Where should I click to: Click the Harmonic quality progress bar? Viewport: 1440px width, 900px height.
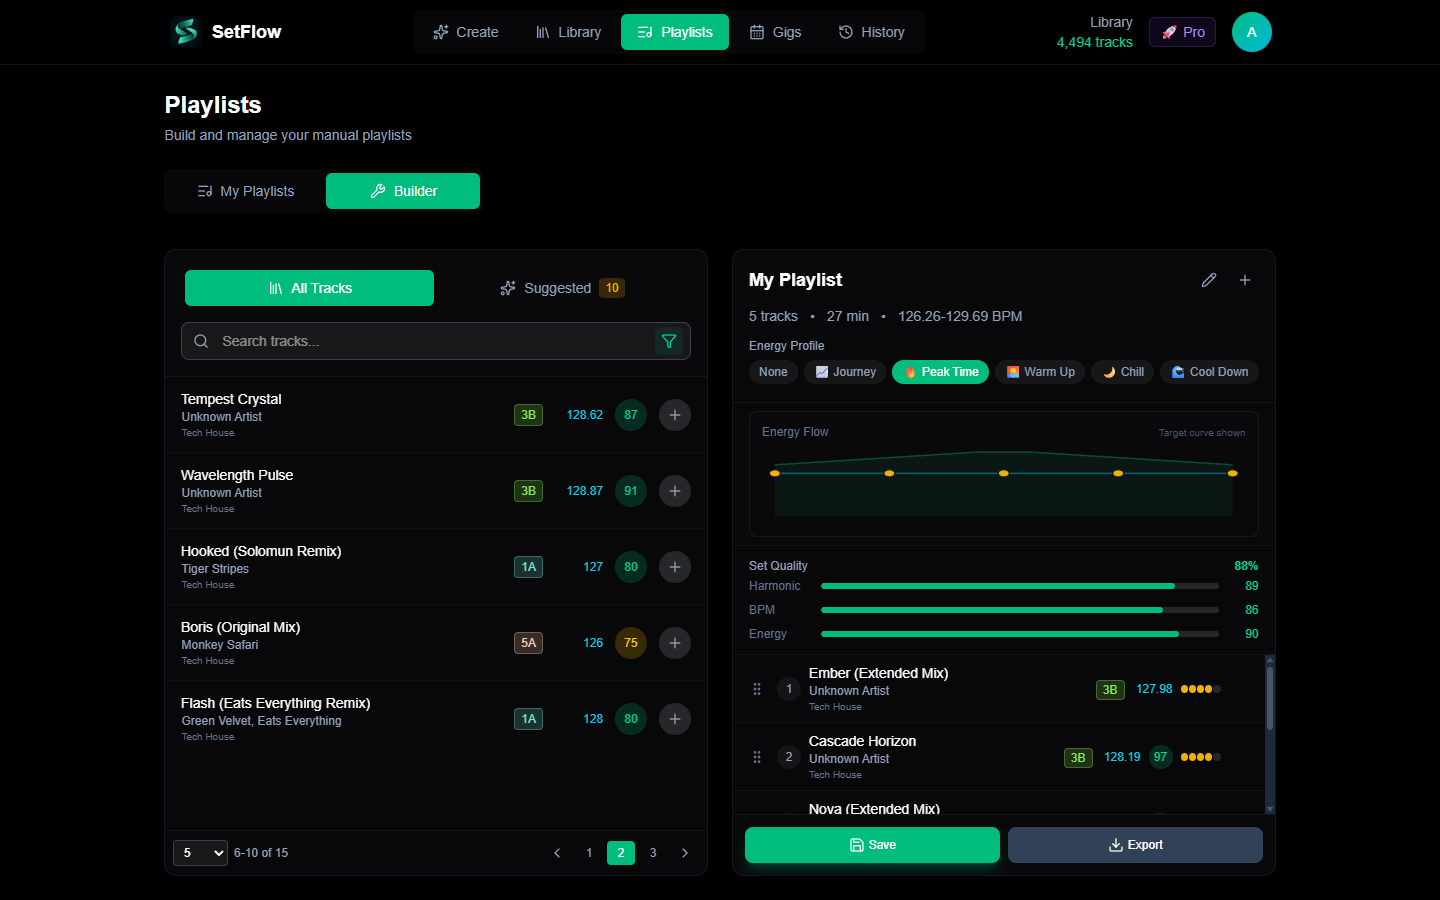pyautogui.click(x=1019, y=586)
